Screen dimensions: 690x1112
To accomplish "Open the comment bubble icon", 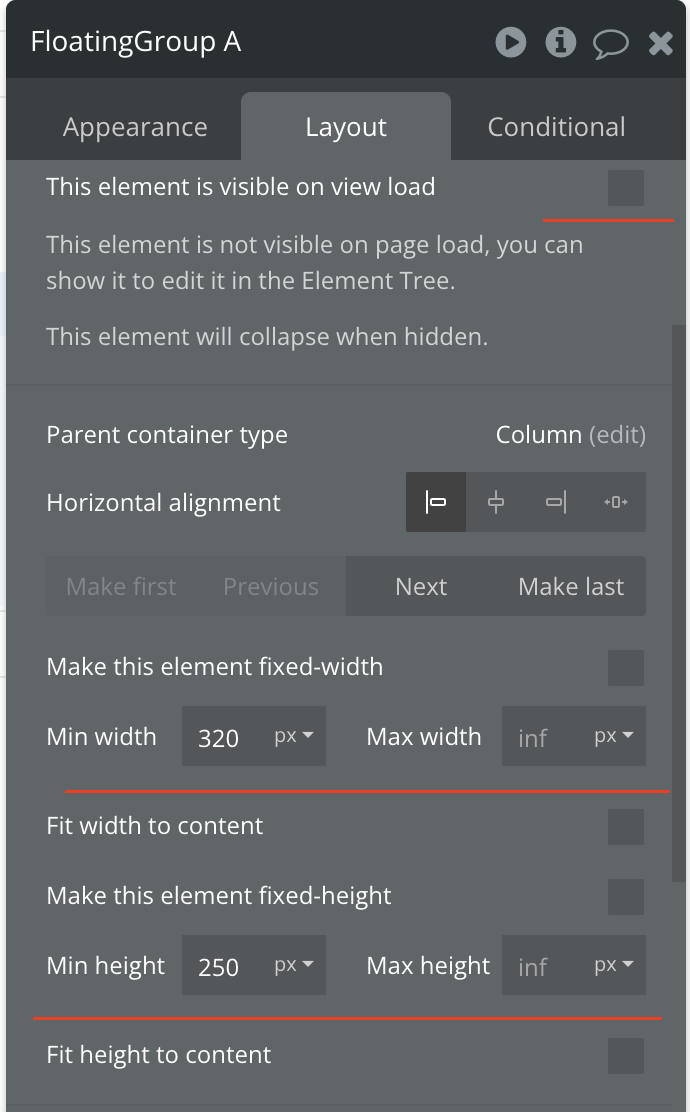I will 611,43.
